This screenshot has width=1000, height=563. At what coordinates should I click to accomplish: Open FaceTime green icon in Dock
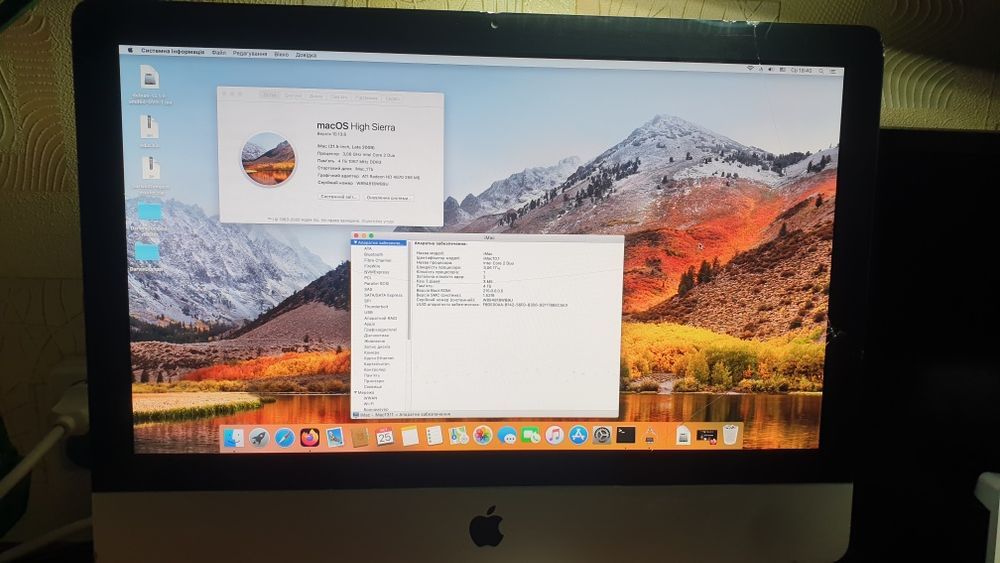point(531,435)
